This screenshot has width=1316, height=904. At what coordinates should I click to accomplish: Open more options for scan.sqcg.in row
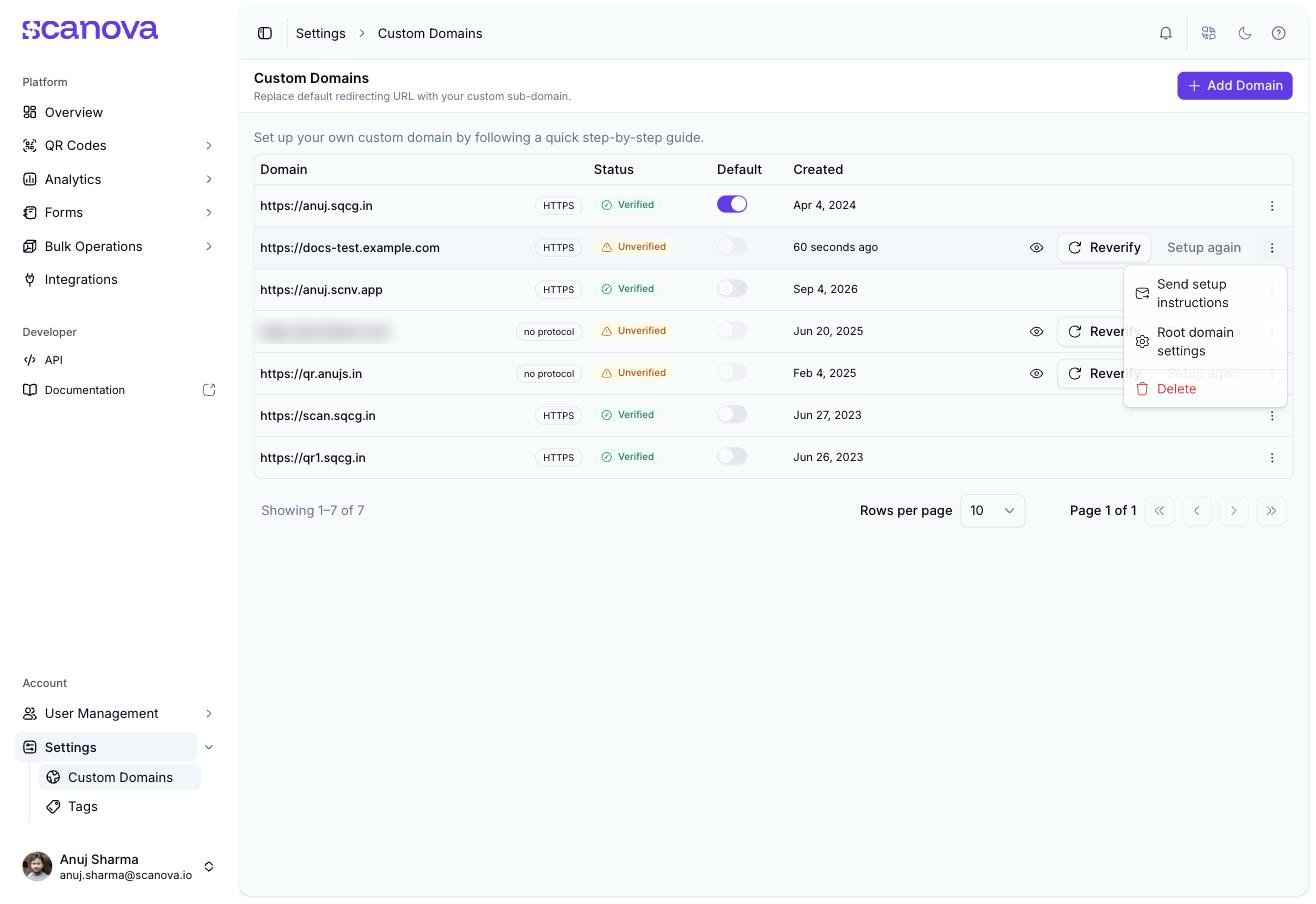tap(1272, 416)
